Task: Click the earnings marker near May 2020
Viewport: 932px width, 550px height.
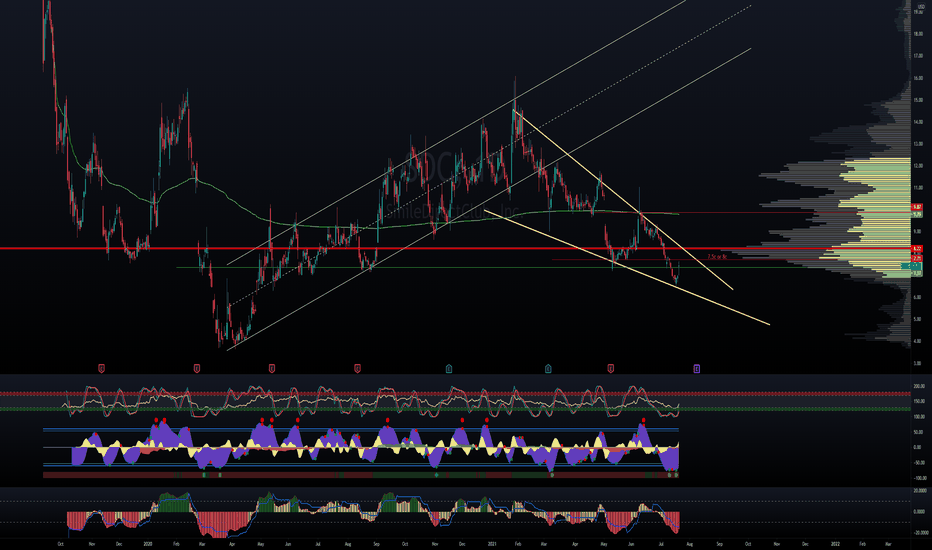Action: 272,369
